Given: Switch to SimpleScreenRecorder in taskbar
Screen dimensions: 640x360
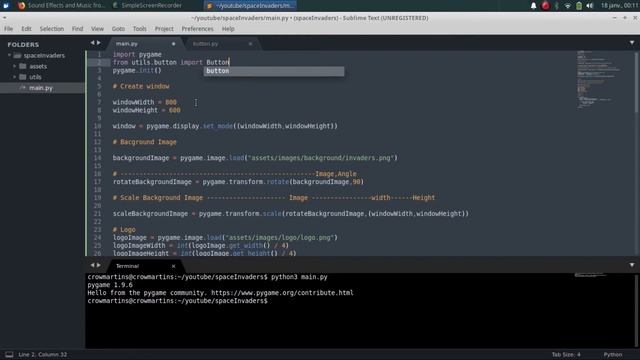Looking at the screenshot, I should 147,6.
